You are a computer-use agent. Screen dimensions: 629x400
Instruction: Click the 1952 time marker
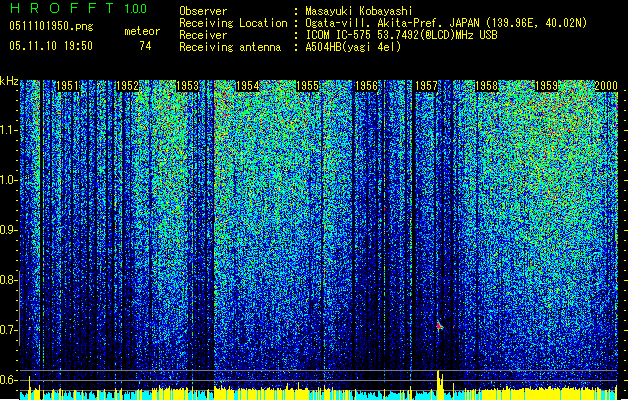click(127, 86)
